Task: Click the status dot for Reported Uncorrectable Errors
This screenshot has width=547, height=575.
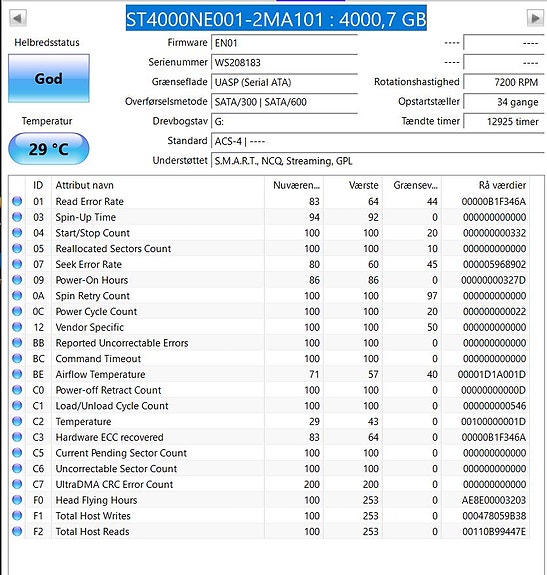Action: pos(17,343)
